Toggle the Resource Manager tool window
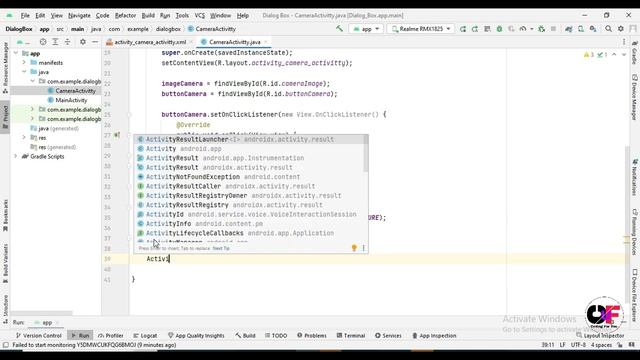The image size is (640, 360). [5, 68]
